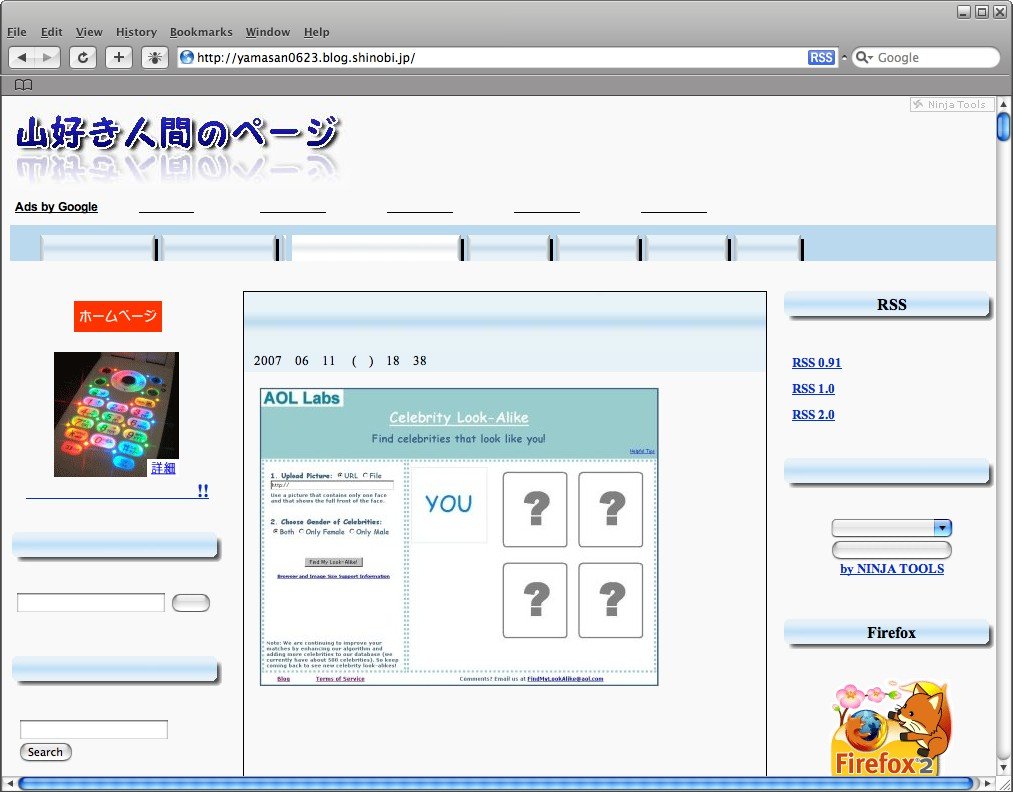Click the link ending with !!

(x=117, y=492)
